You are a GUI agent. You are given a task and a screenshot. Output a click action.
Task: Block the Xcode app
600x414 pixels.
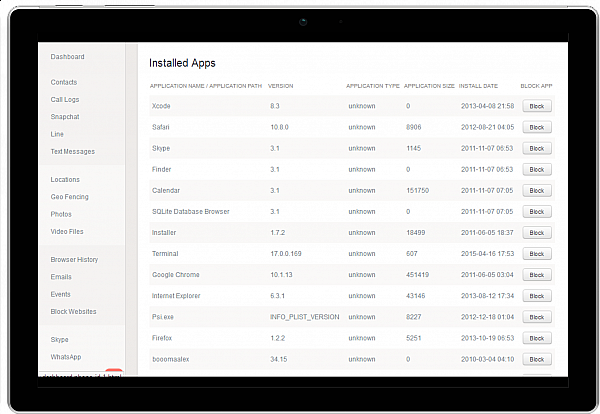click(536, 106)
